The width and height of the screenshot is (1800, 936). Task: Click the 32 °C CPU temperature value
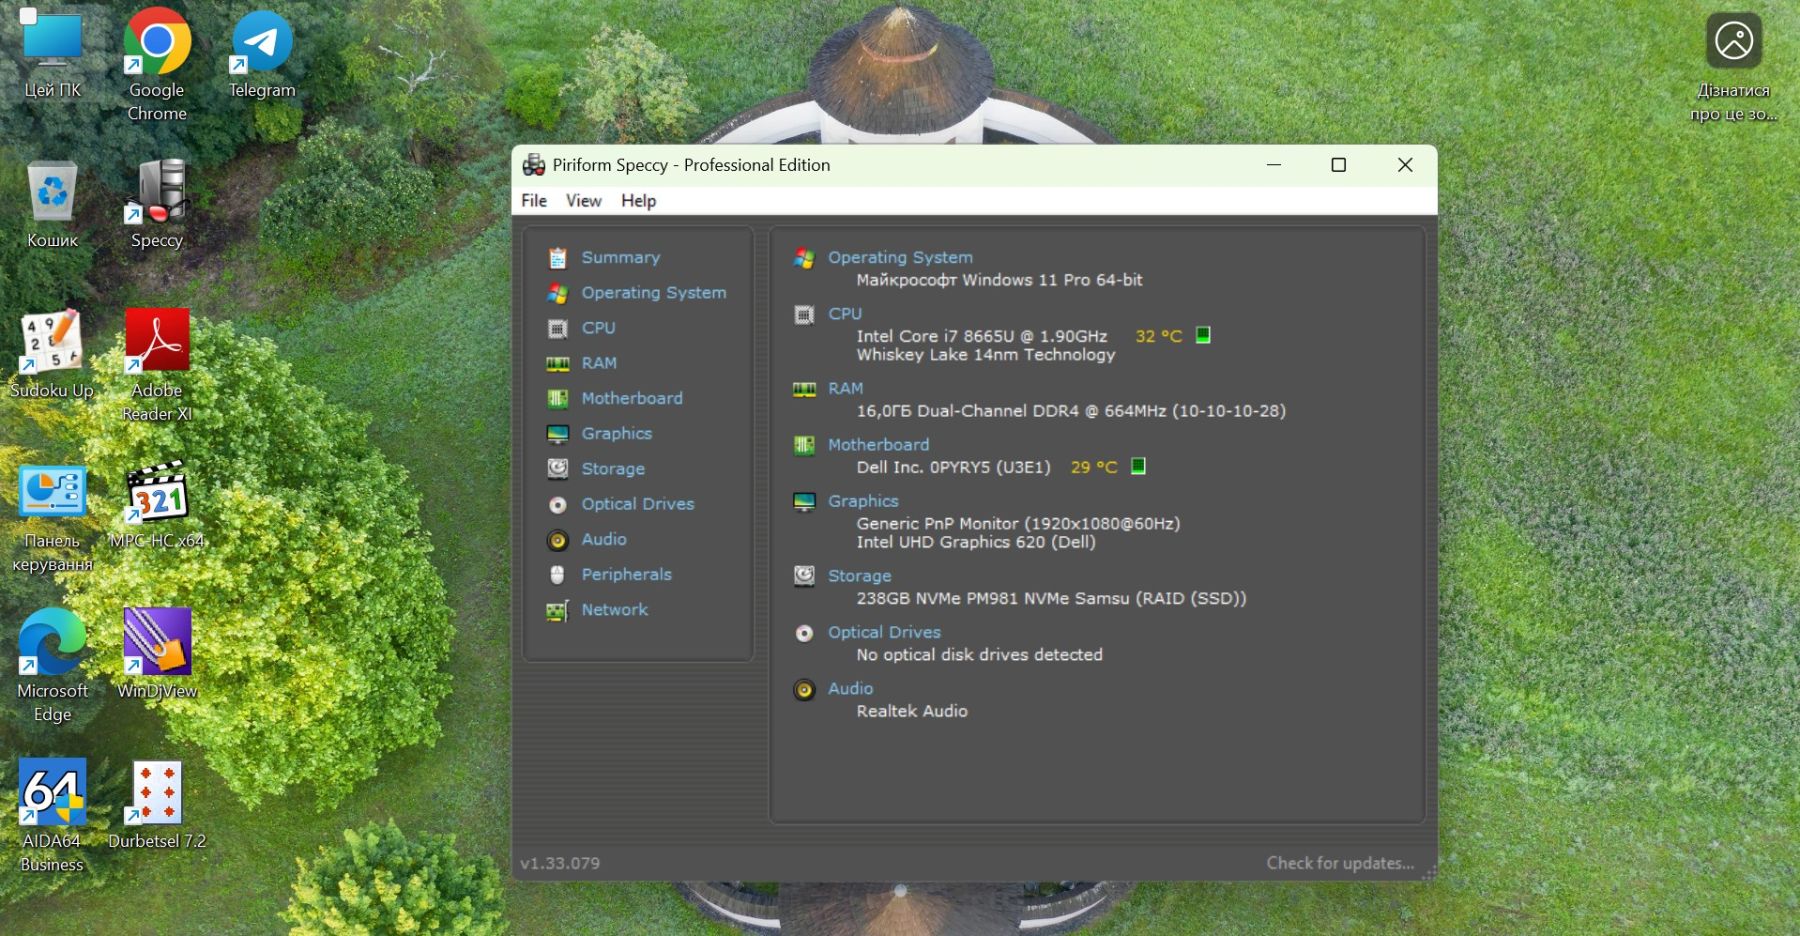(1158, 337)
